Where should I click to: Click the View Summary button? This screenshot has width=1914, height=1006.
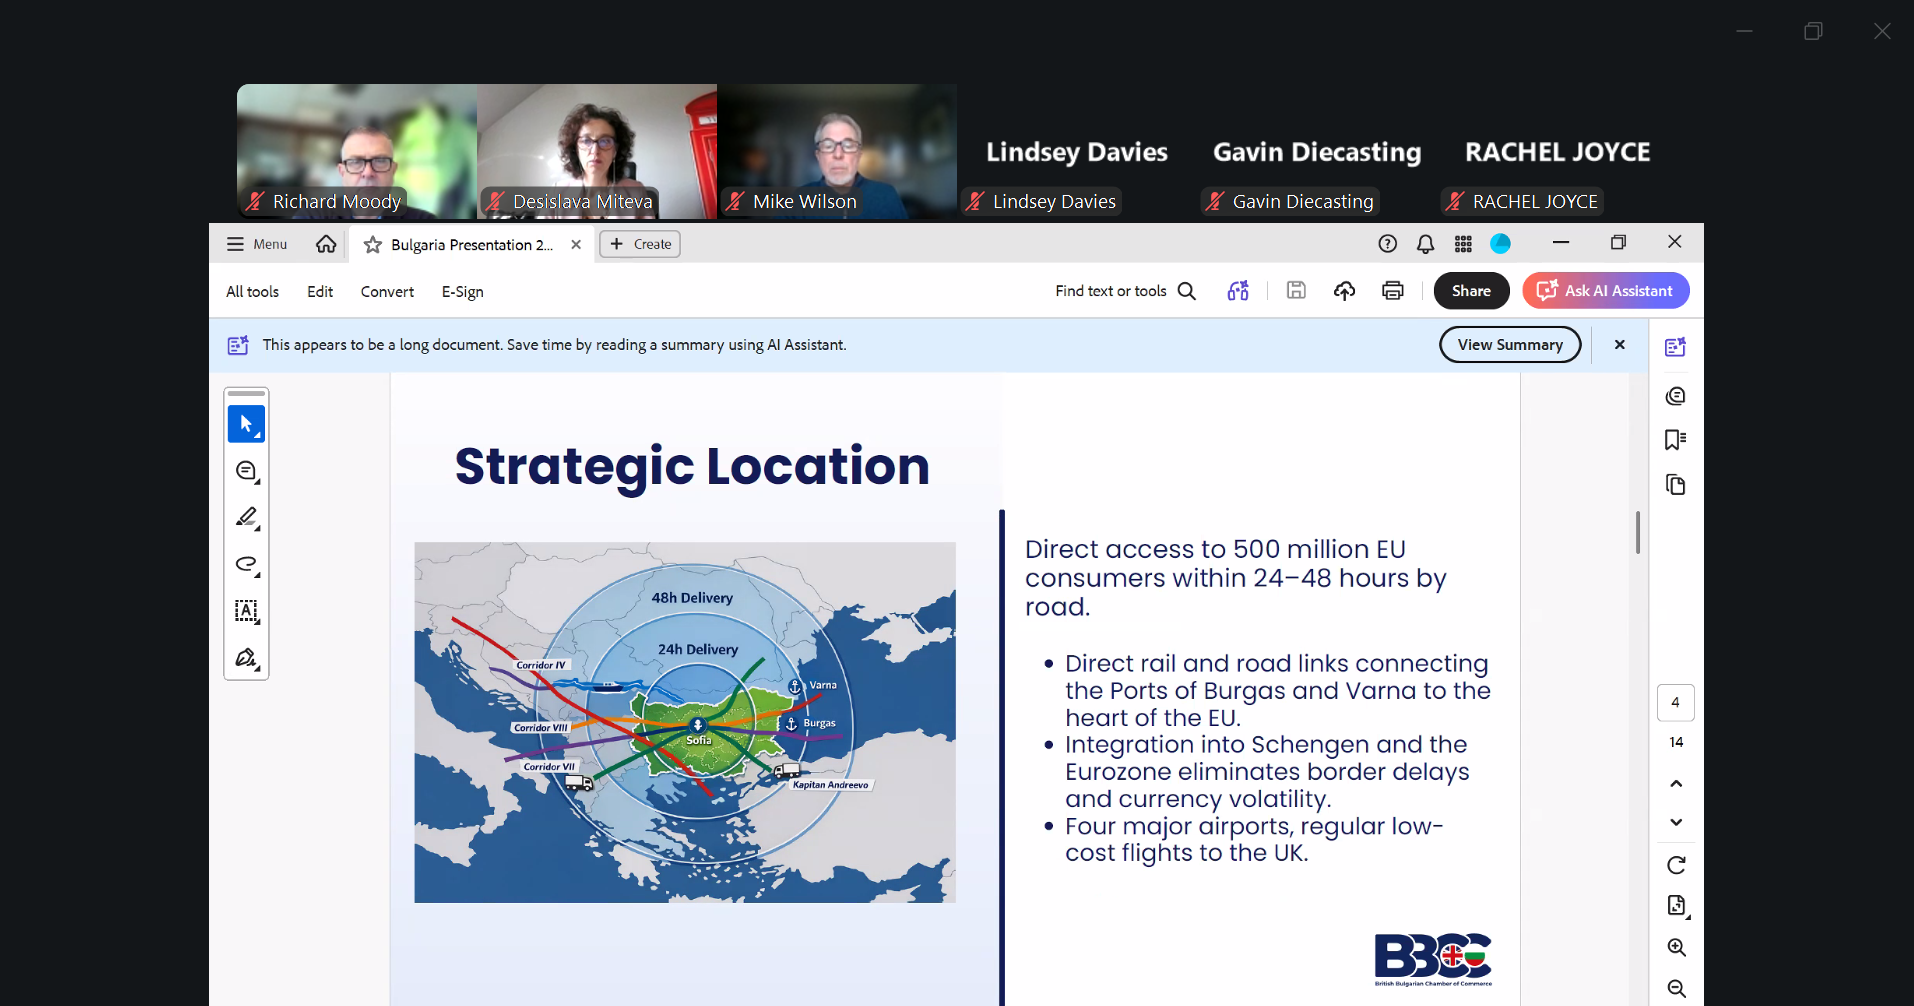pos(1509,344)
